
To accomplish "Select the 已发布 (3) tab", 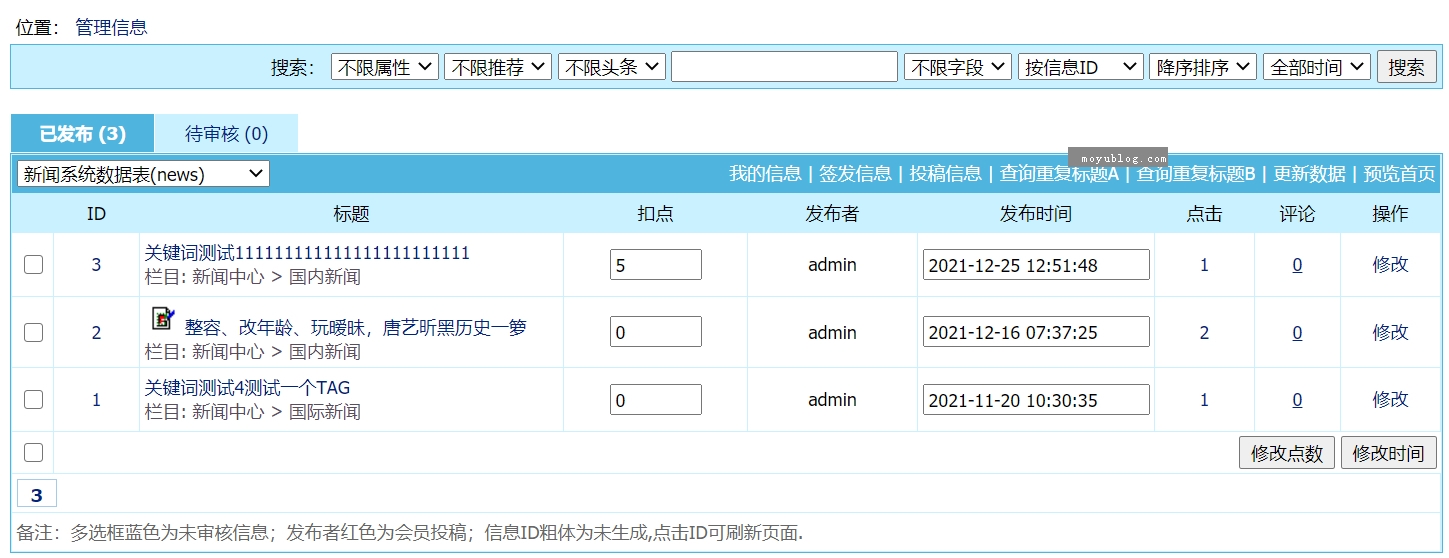I will pyautogui.click(x=83, y=134).
